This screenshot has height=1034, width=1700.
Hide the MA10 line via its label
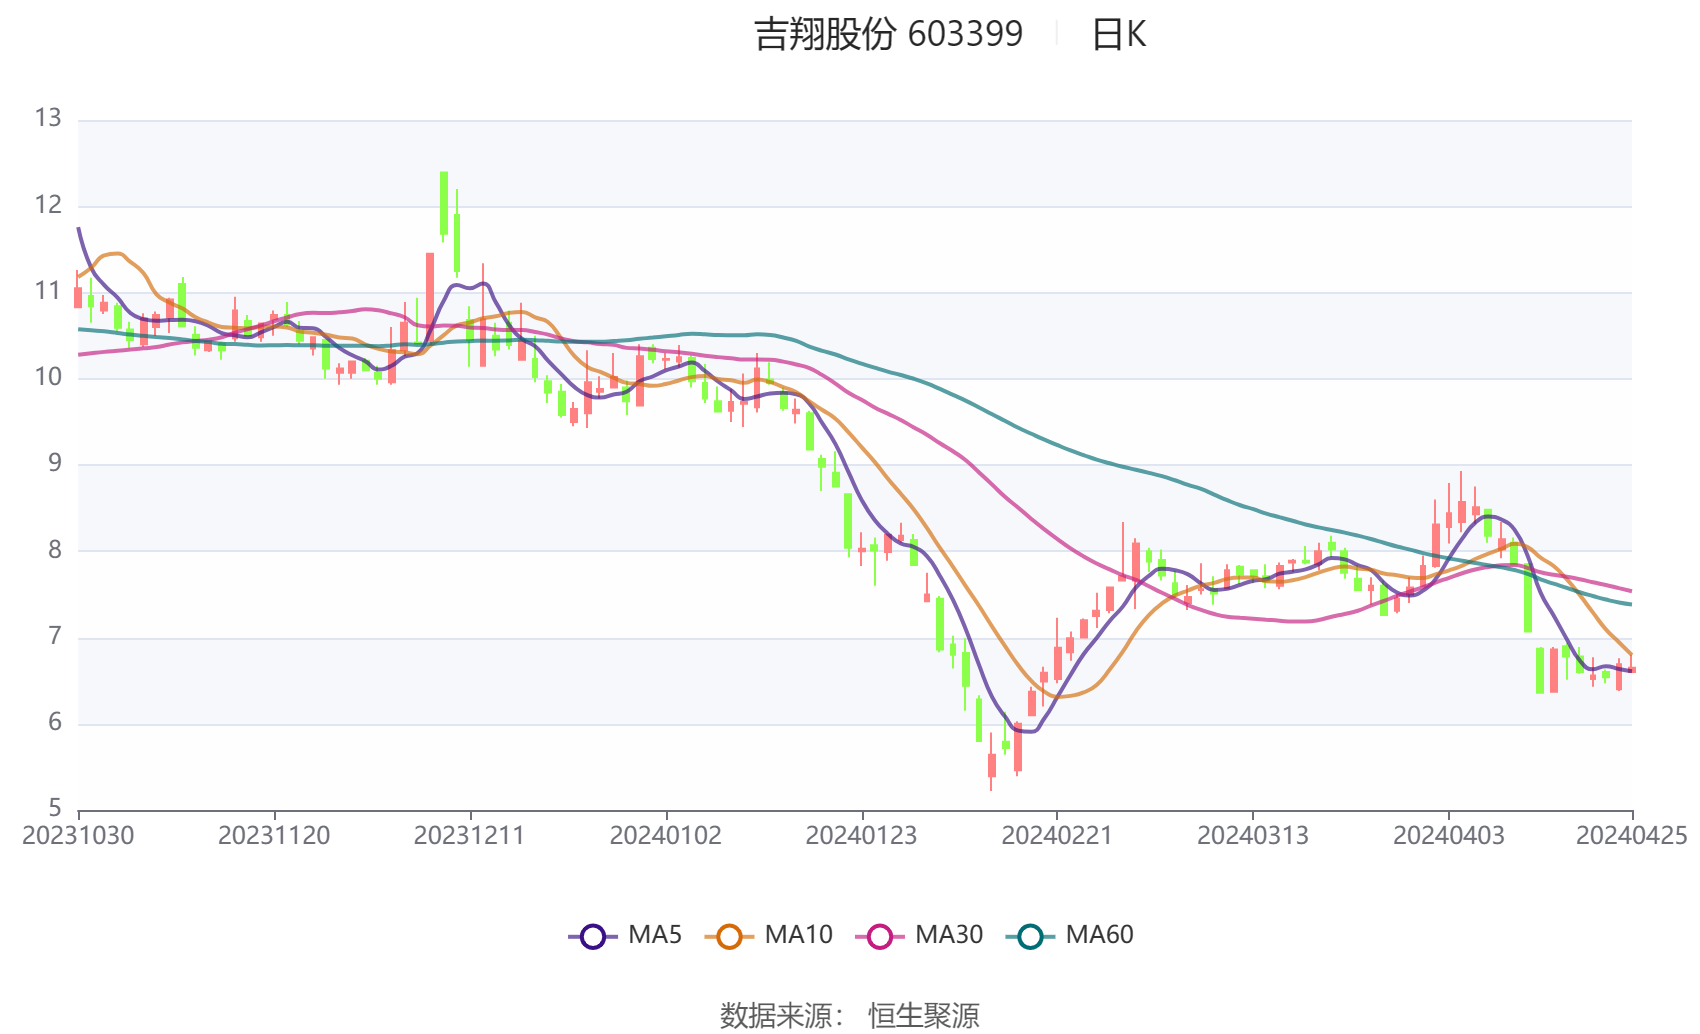tap(798, 935)
